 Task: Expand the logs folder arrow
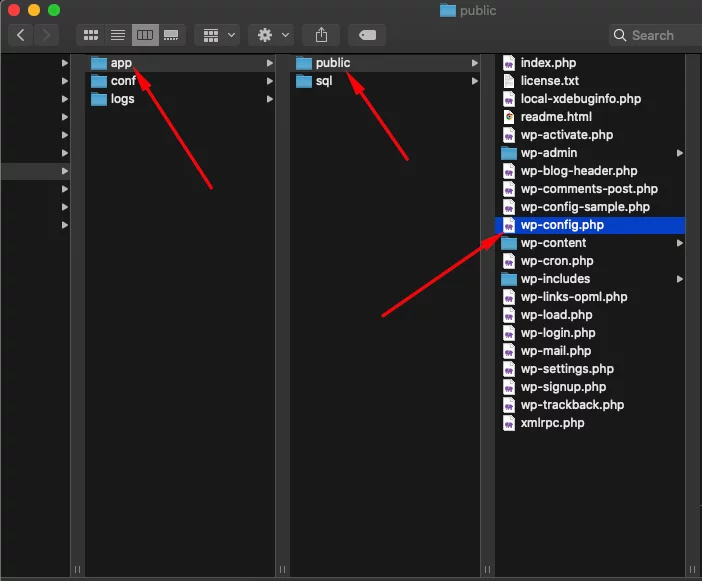coord(270,99)
